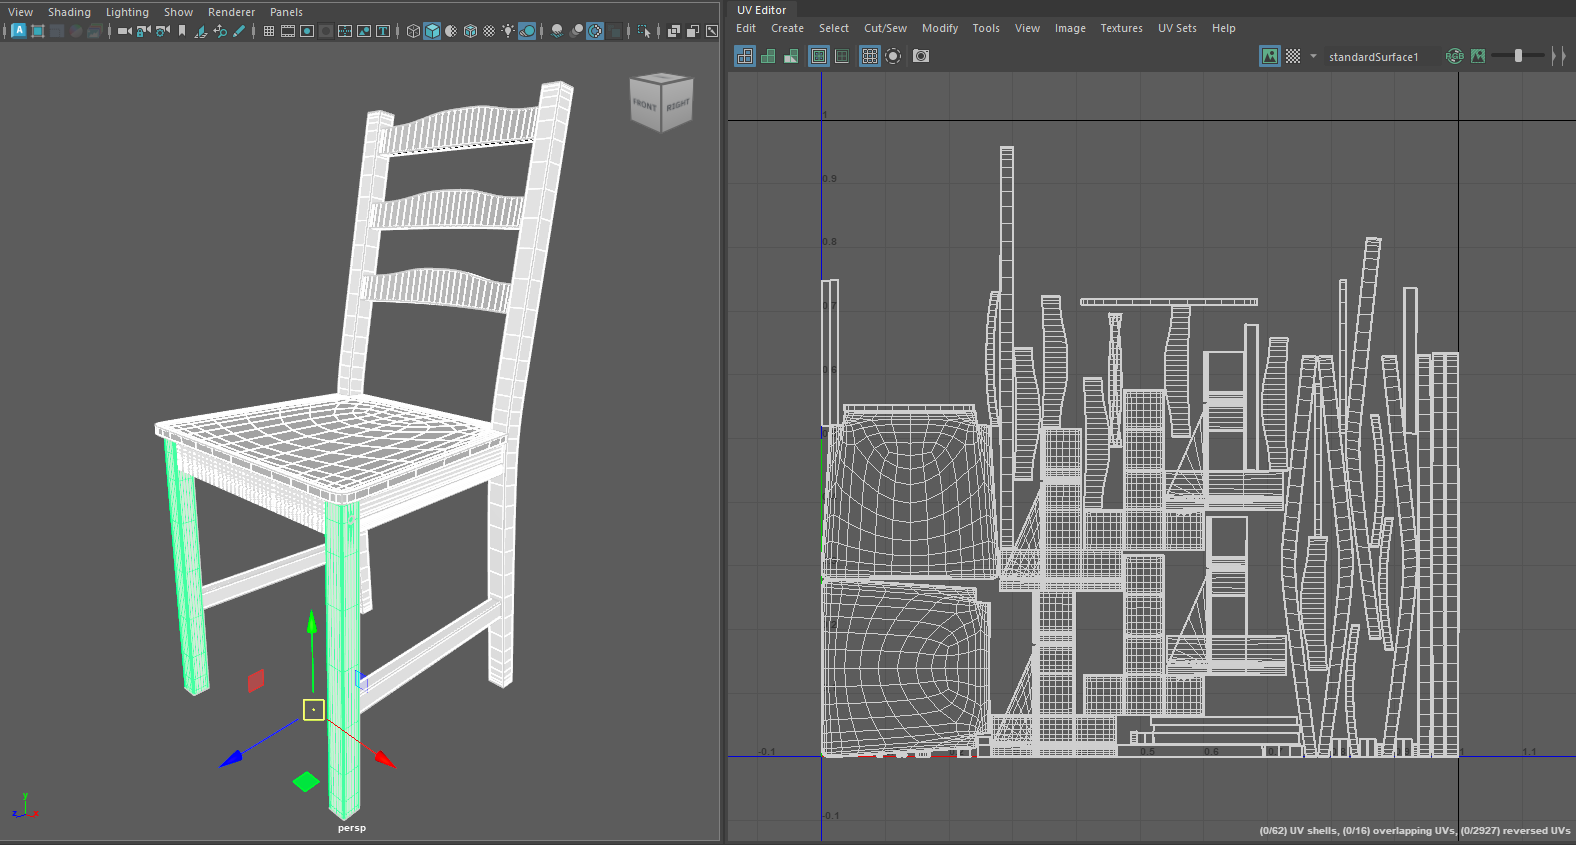
Task: Click the Grease Pencil icon
Action: [238, 31]
